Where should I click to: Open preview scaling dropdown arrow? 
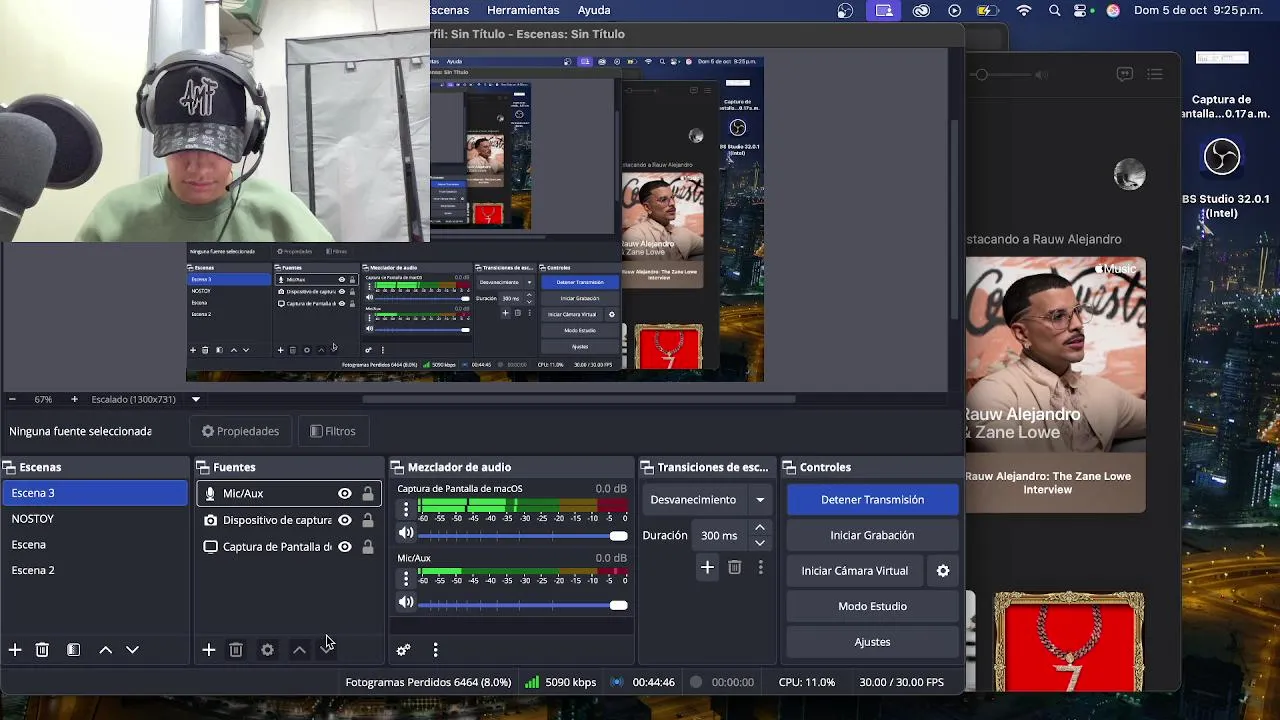click(x=196, y=399)
